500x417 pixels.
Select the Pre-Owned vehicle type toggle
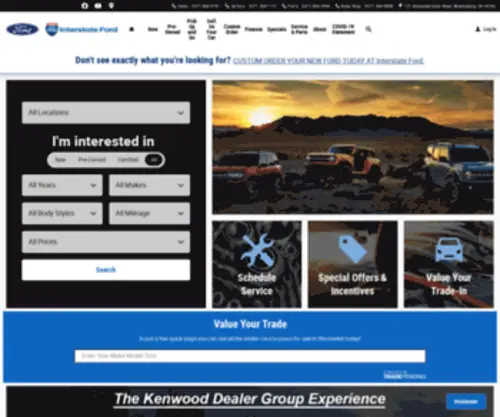point(92,160)
